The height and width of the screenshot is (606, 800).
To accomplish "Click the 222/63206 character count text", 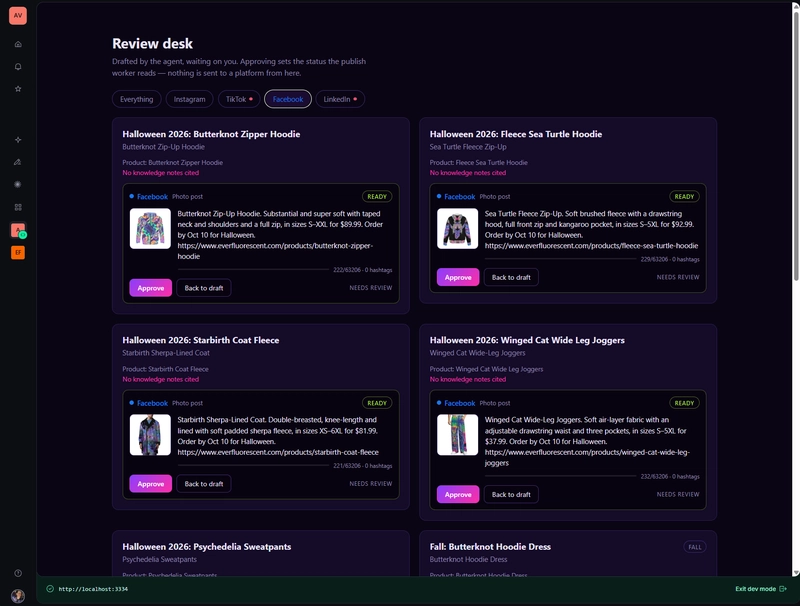I will 347,270.
